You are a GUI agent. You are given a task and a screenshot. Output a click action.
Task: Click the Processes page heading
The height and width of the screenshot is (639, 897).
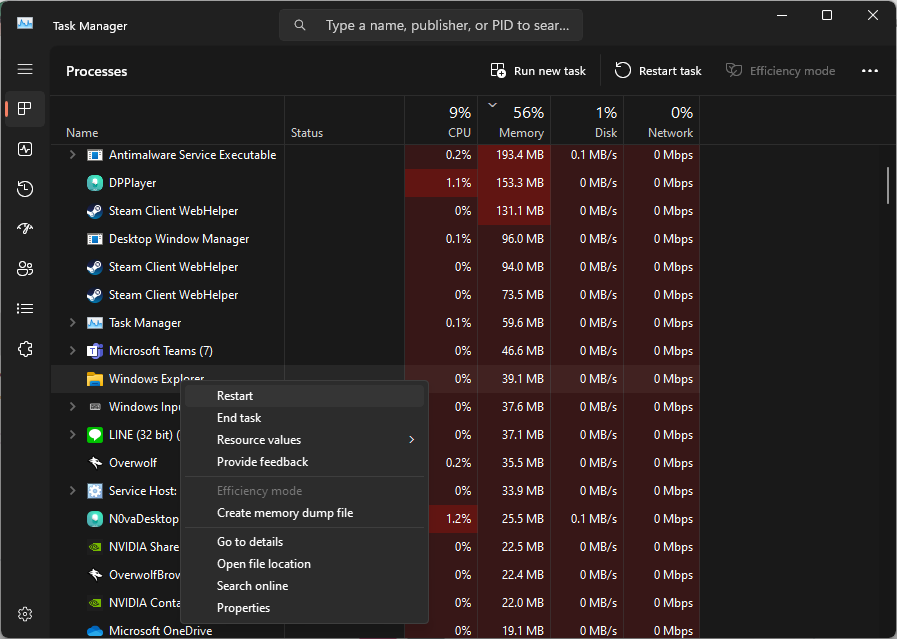pyautogui.click(x=97, y=72)
